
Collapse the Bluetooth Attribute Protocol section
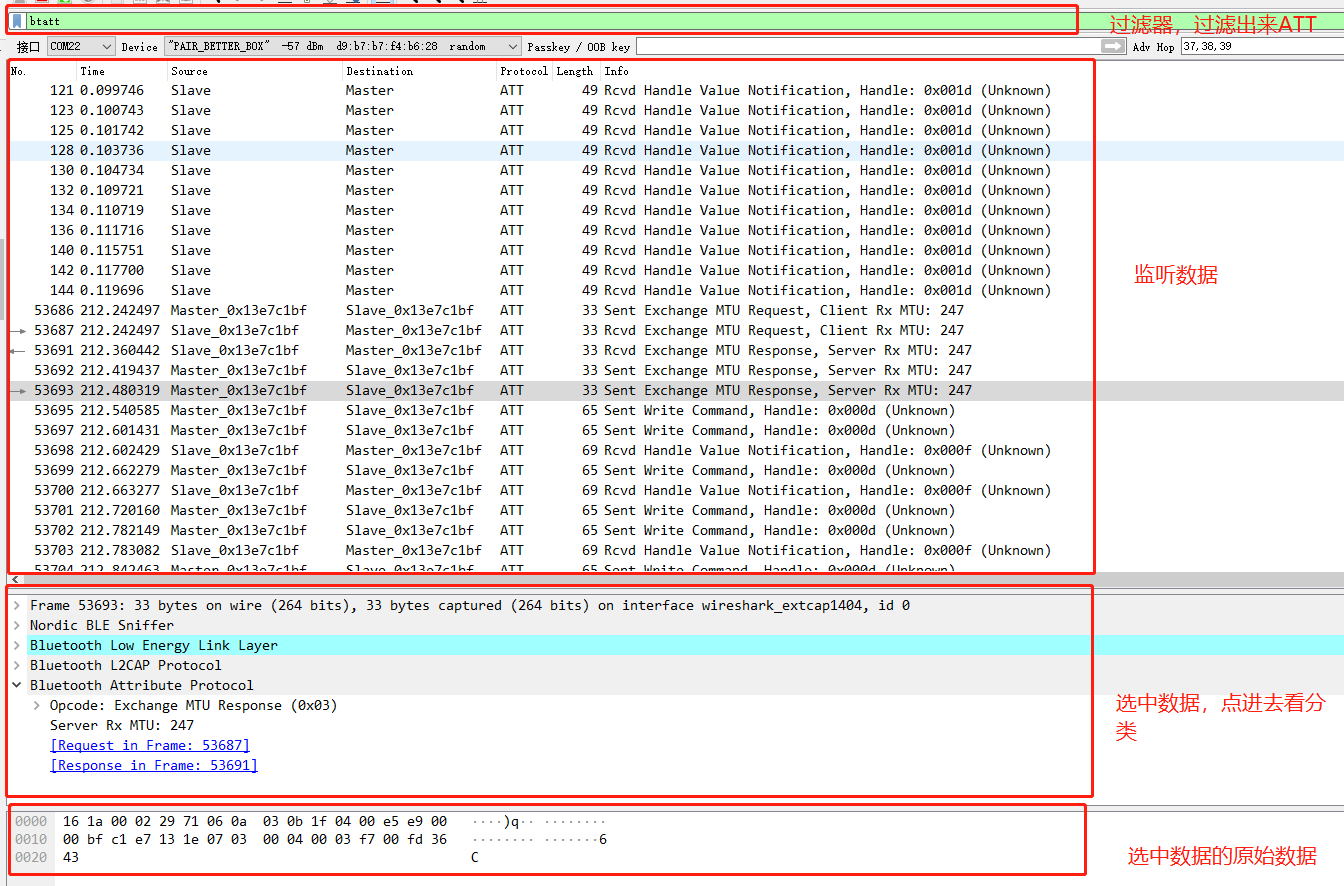[17, 685]
